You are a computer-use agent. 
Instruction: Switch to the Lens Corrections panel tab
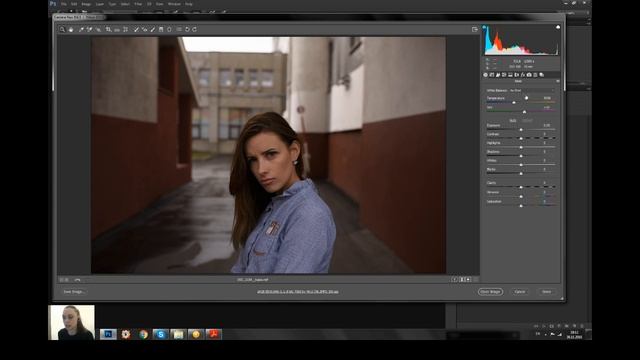coord(517,75)
